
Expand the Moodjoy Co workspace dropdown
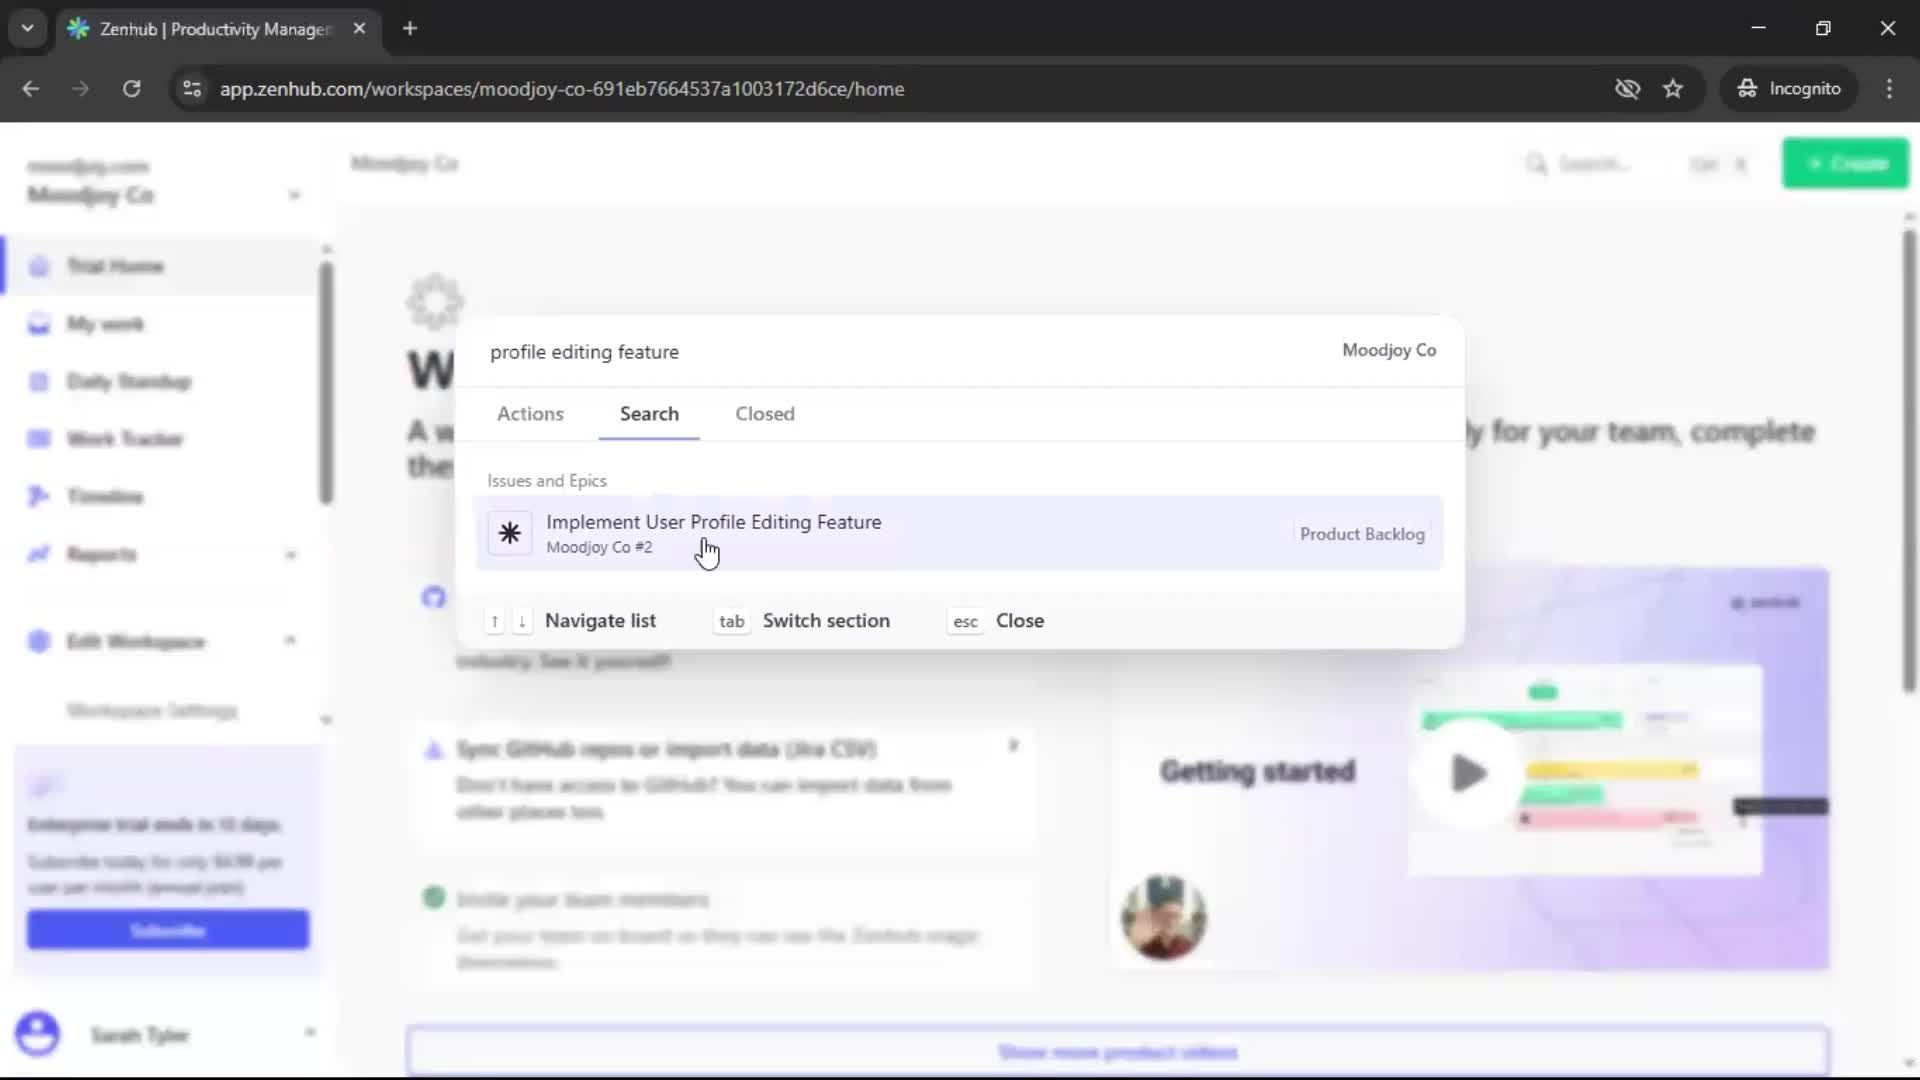(x=295, y=194)
